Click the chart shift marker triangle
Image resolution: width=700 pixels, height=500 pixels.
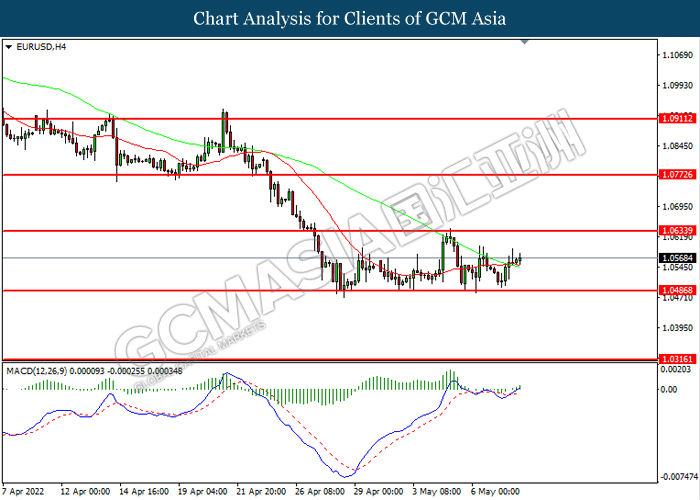click(525, 42)
